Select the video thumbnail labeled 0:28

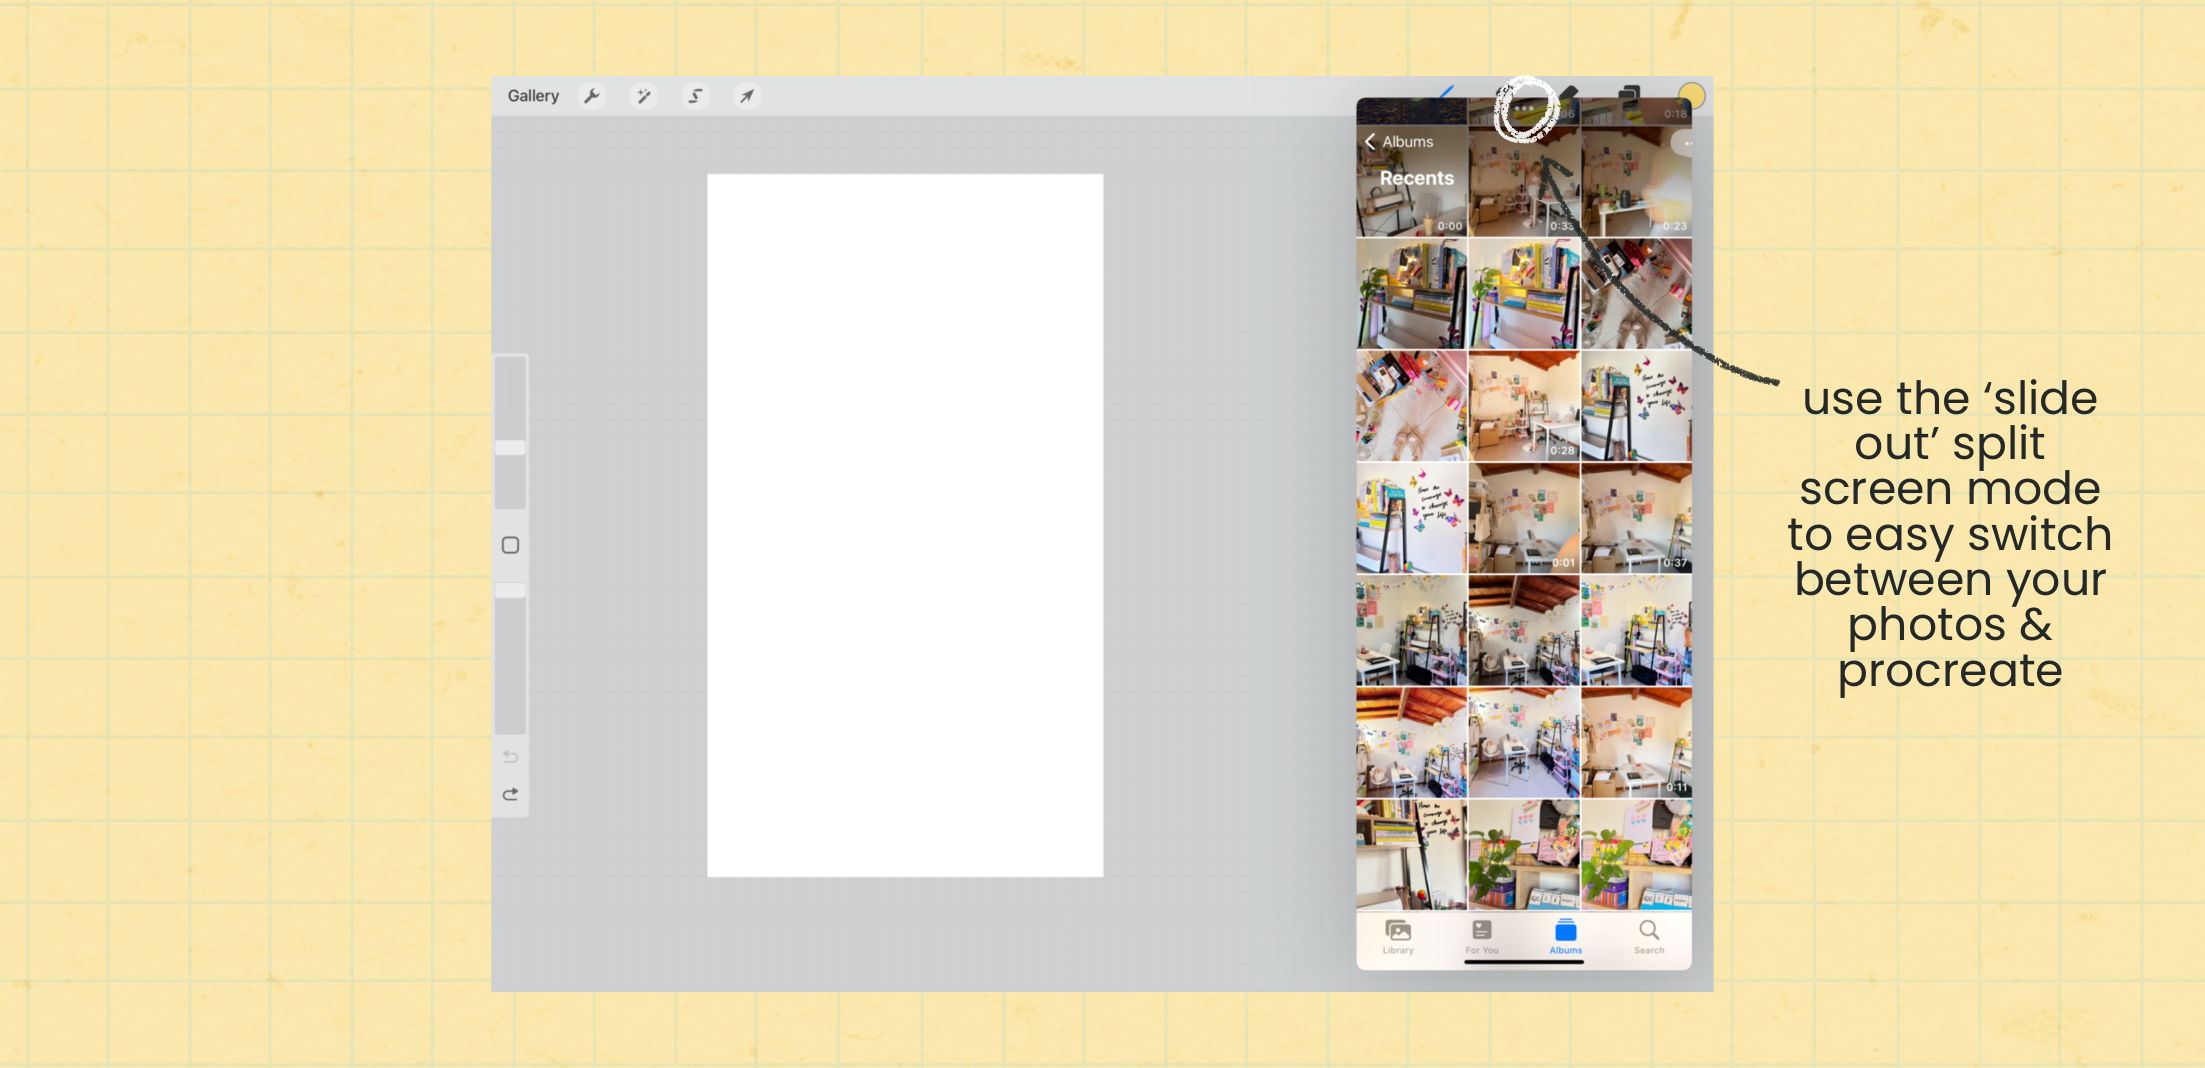[x=1523, y=405]
